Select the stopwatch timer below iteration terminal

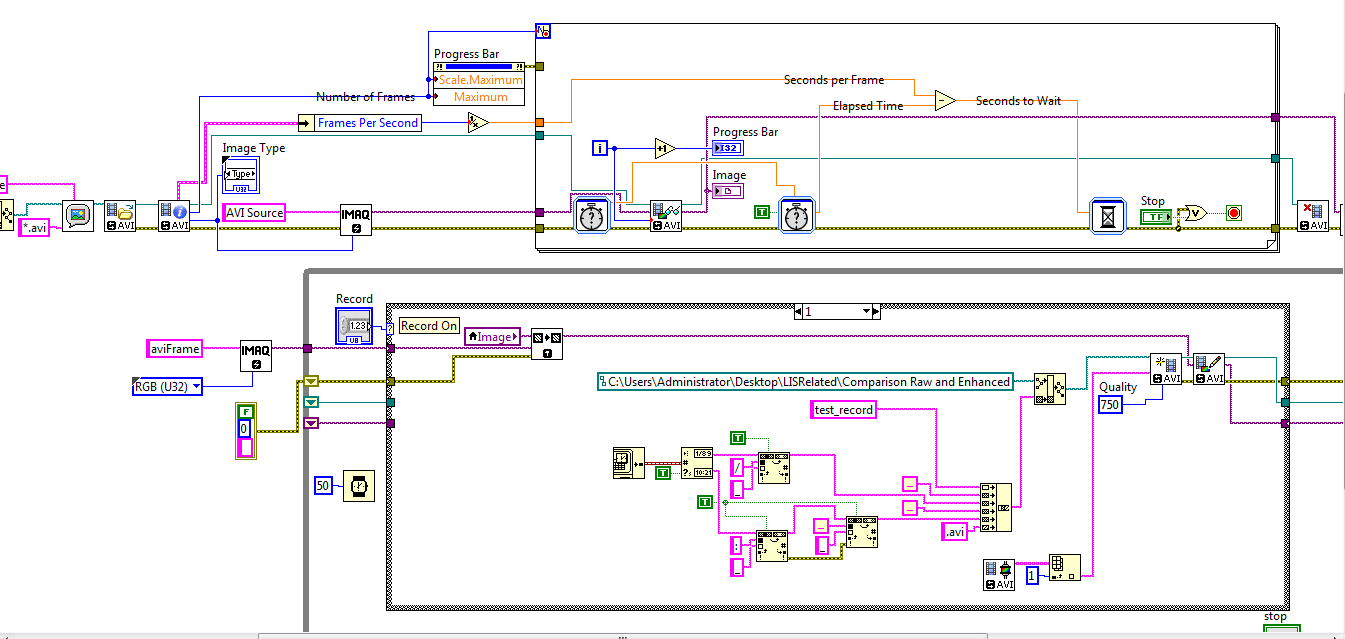point(592,217)
